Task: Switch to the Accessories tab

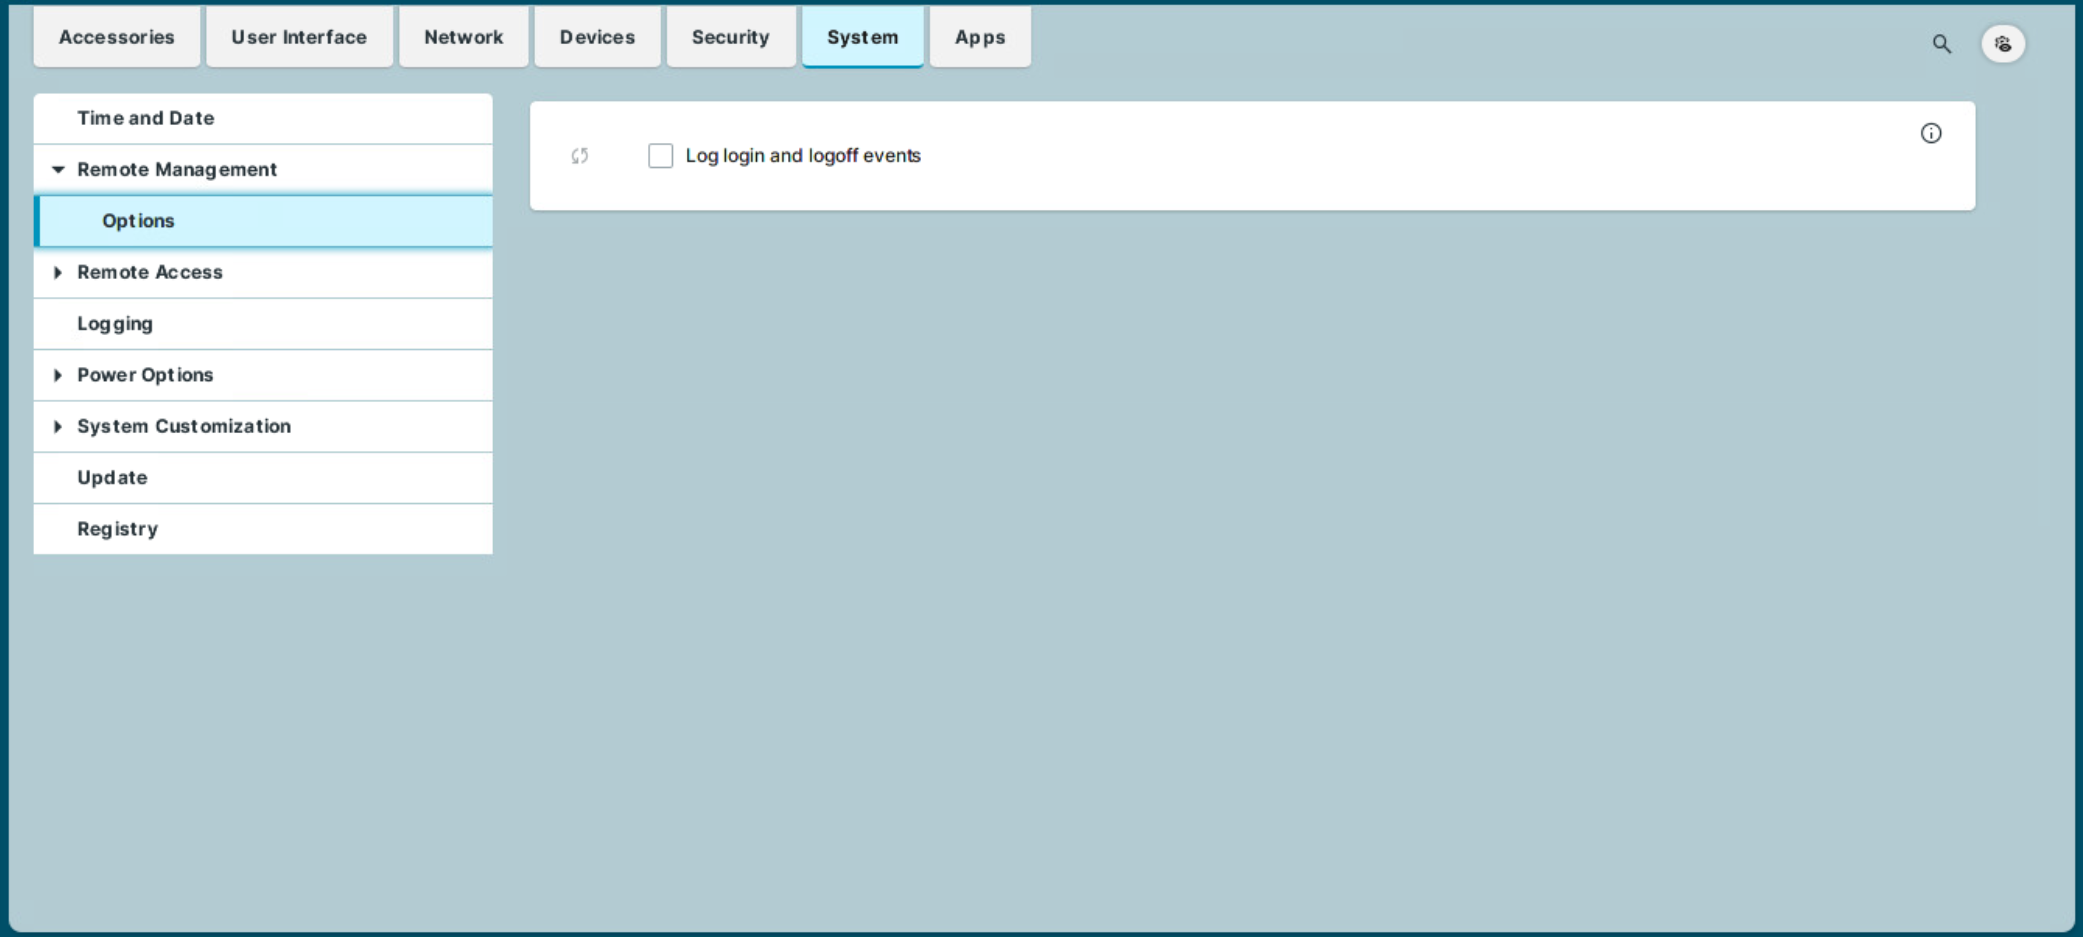Action: tap(116, 38)
